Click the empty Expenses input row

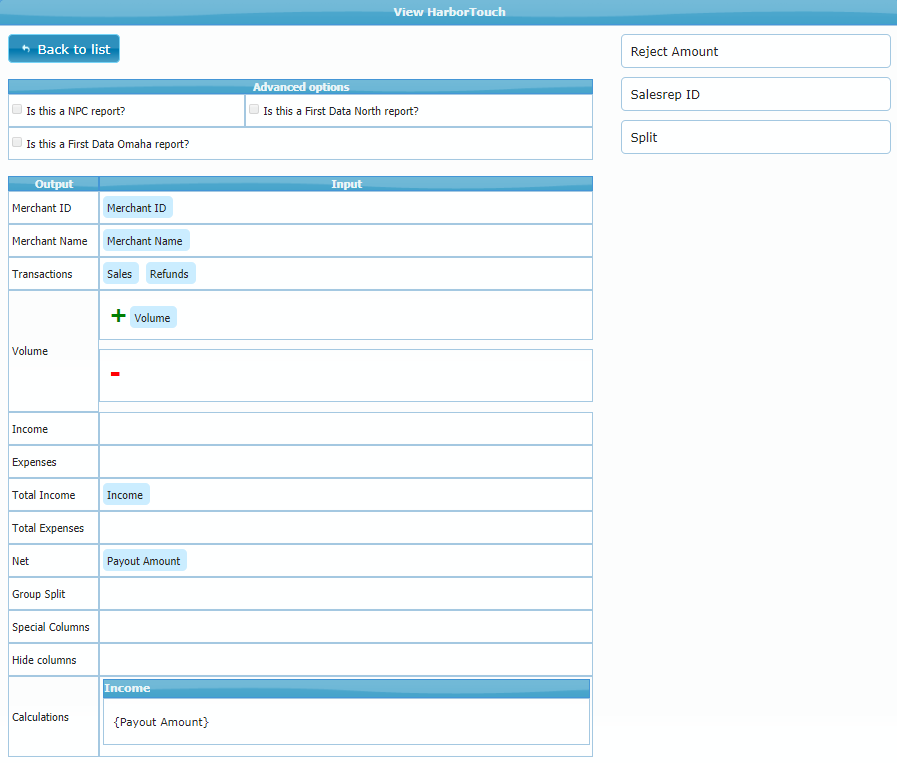click(345, 462)
